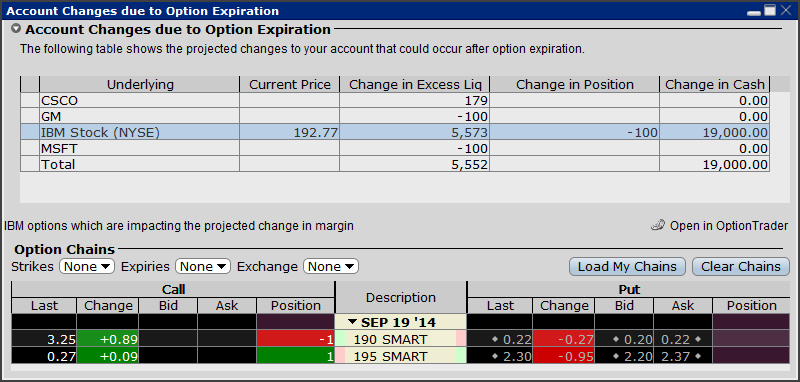The width and height of the screenshot is (800, 382).
Task: Select the MSFT underlying row
Action: click(x=394, y=148)
